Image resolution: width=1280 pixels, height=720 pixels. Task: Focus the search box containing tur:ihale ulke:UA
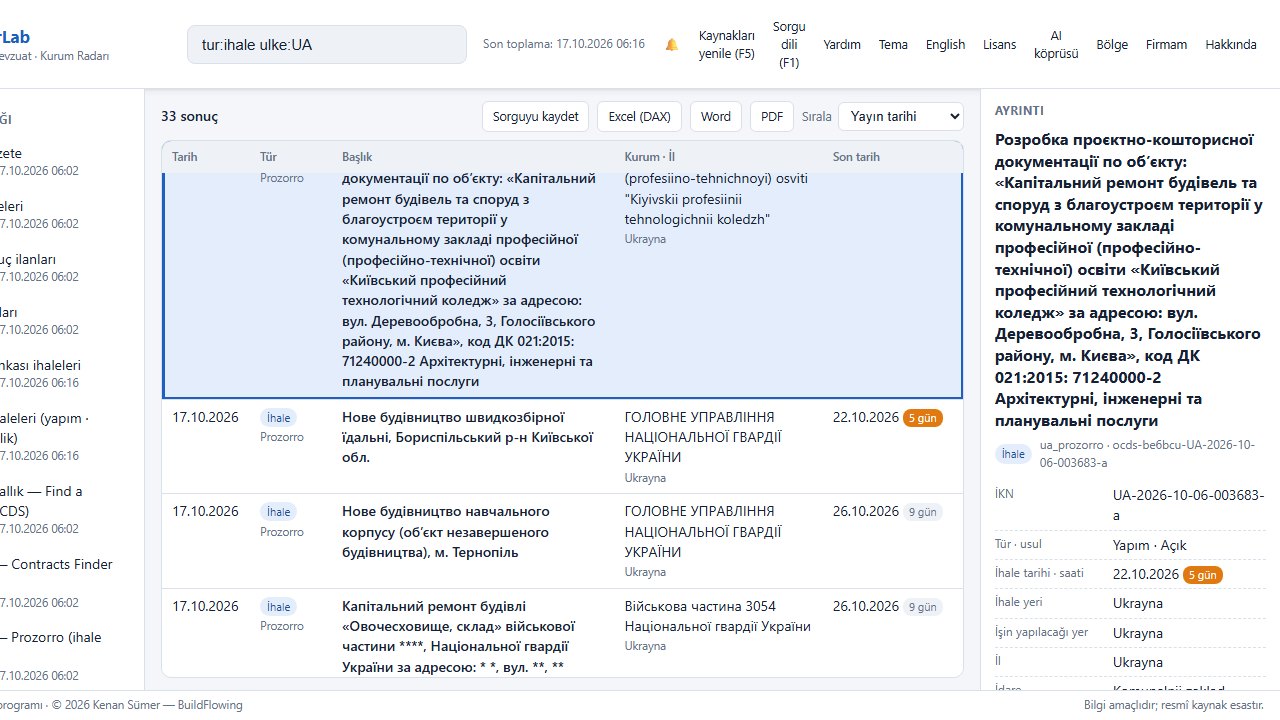point(327,45)
